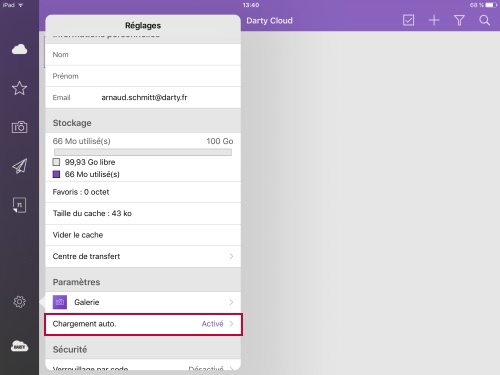This screenshot has height=375, width=500.
Task: Tap the 13:40 clock in status bar
Action: [251, 5]
